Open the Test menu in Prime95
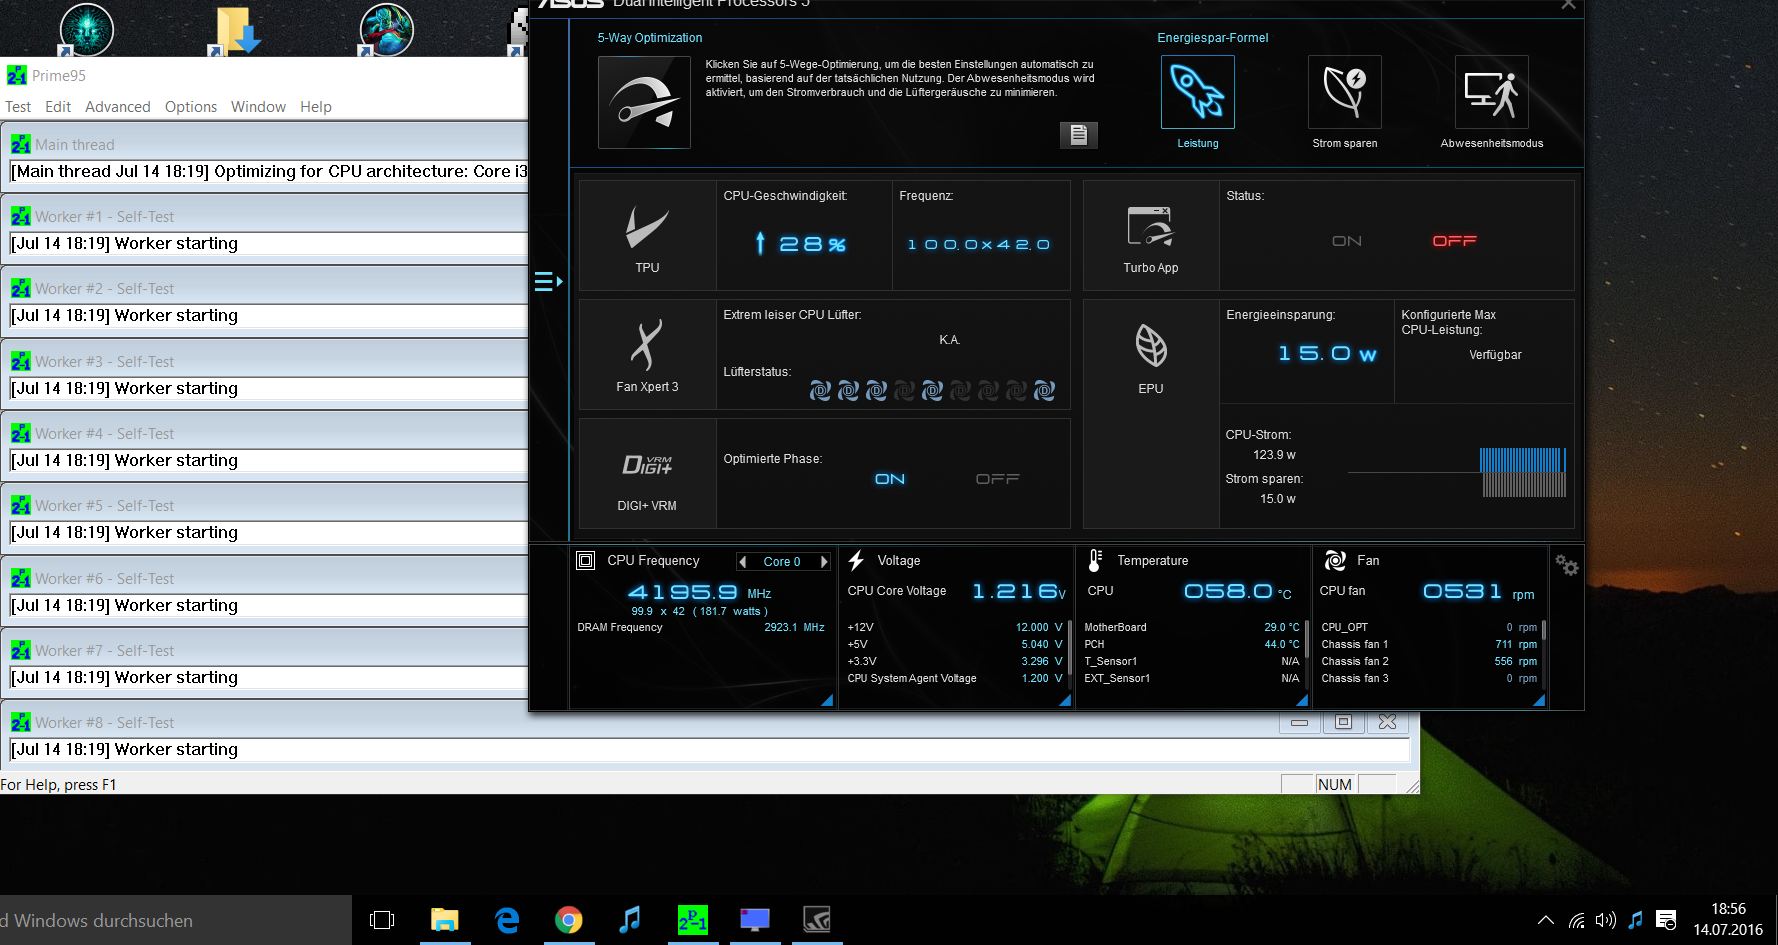 [18, 107]
